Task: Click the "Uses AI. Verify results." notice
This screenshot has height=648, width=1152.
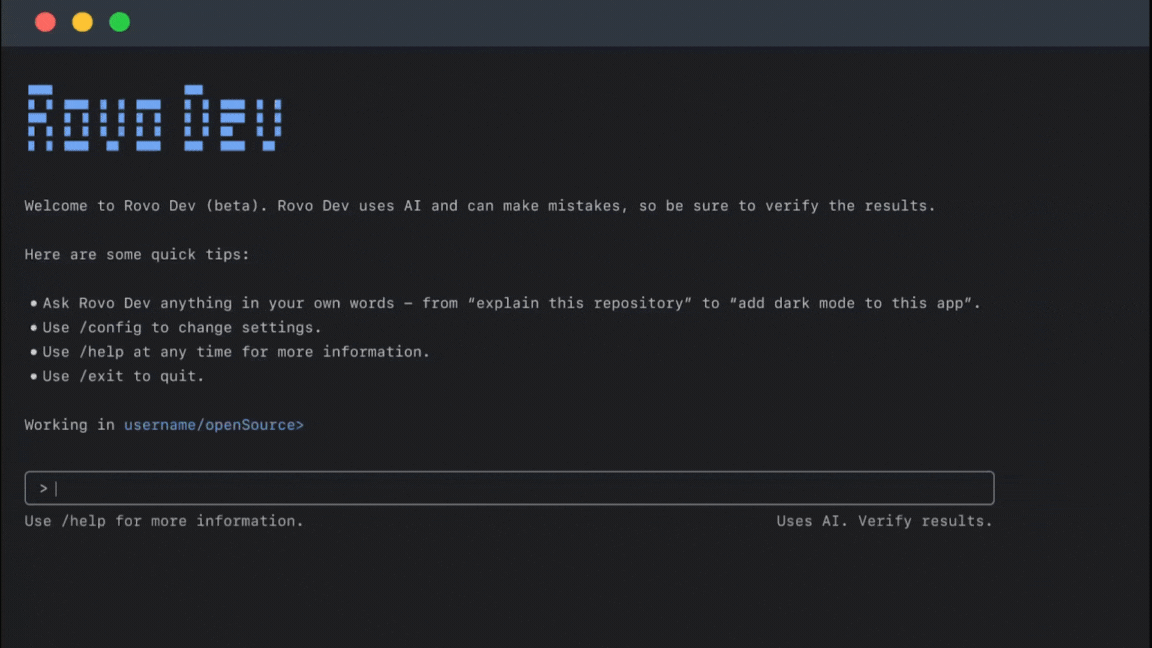Action: [884, 521]
